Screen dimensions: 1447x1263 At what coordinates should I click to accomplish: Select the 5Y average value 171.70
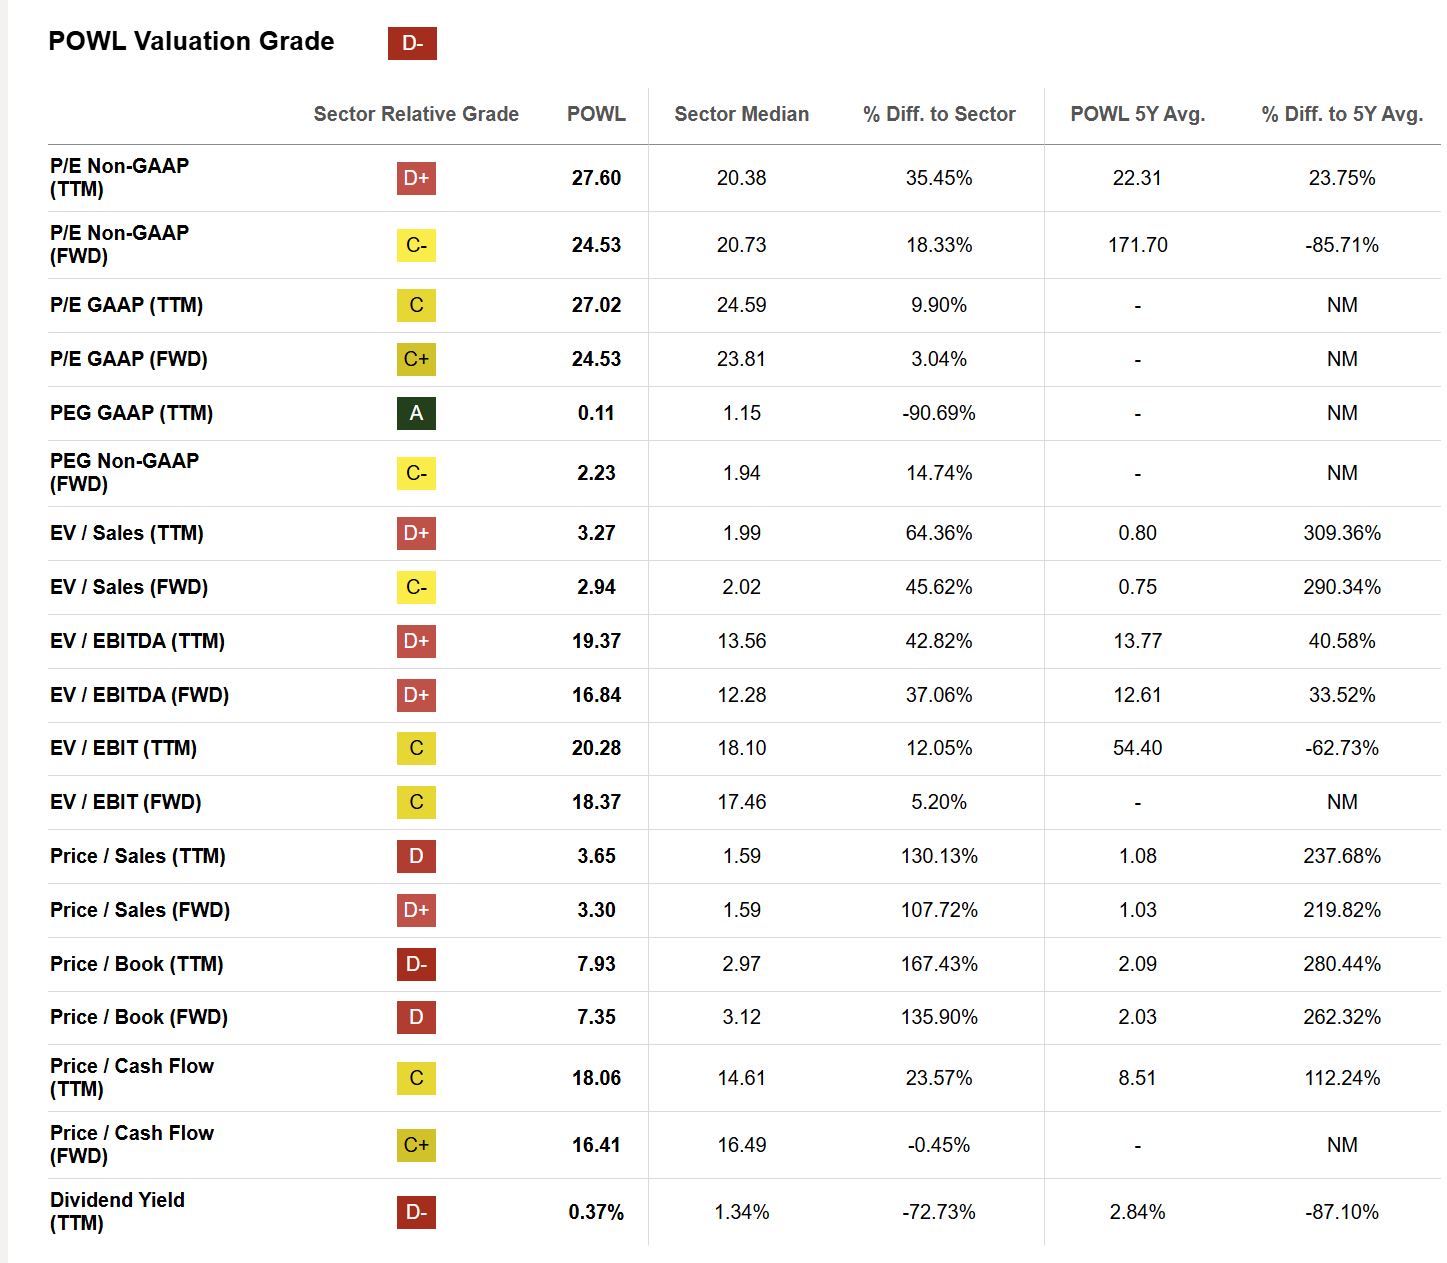[1138, 245]
